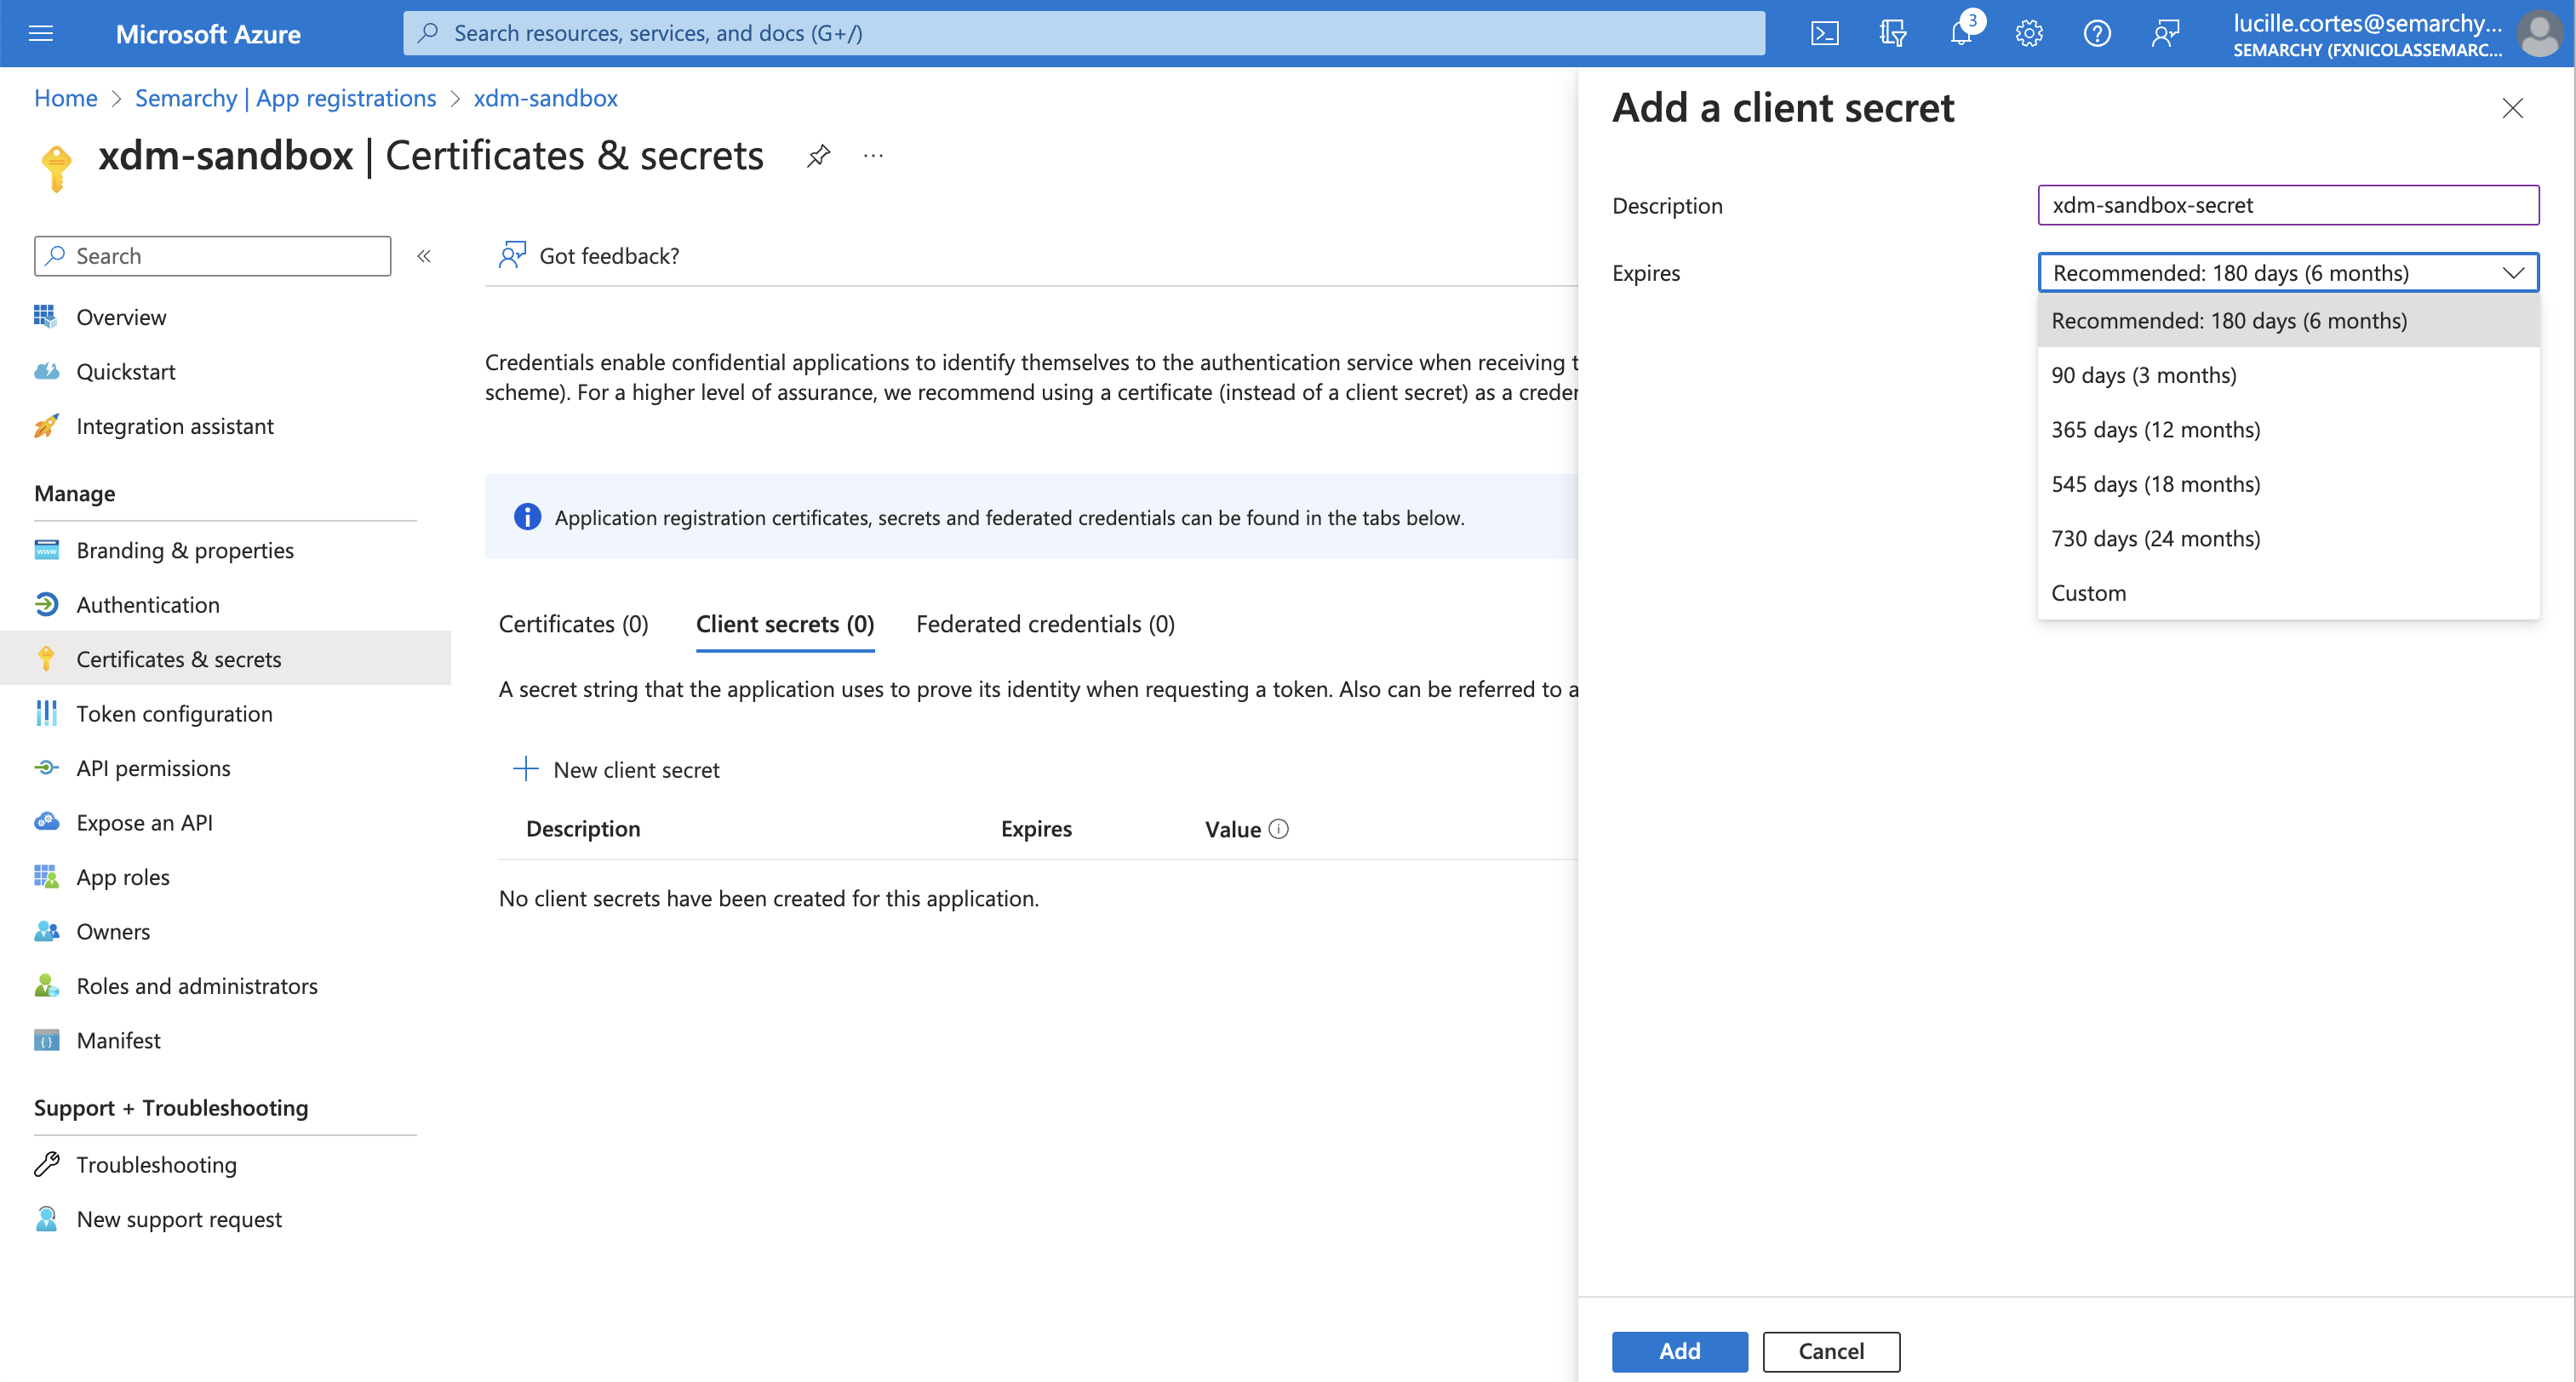Navigate to Home via the breadcrumb

coord(65,97)
